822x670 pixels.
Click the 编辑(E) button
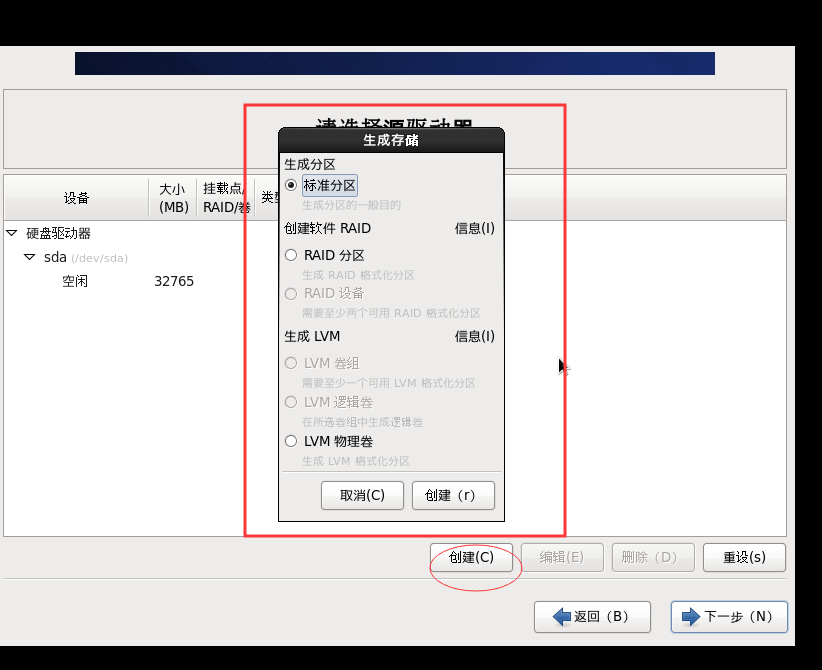tap(563, 557)
